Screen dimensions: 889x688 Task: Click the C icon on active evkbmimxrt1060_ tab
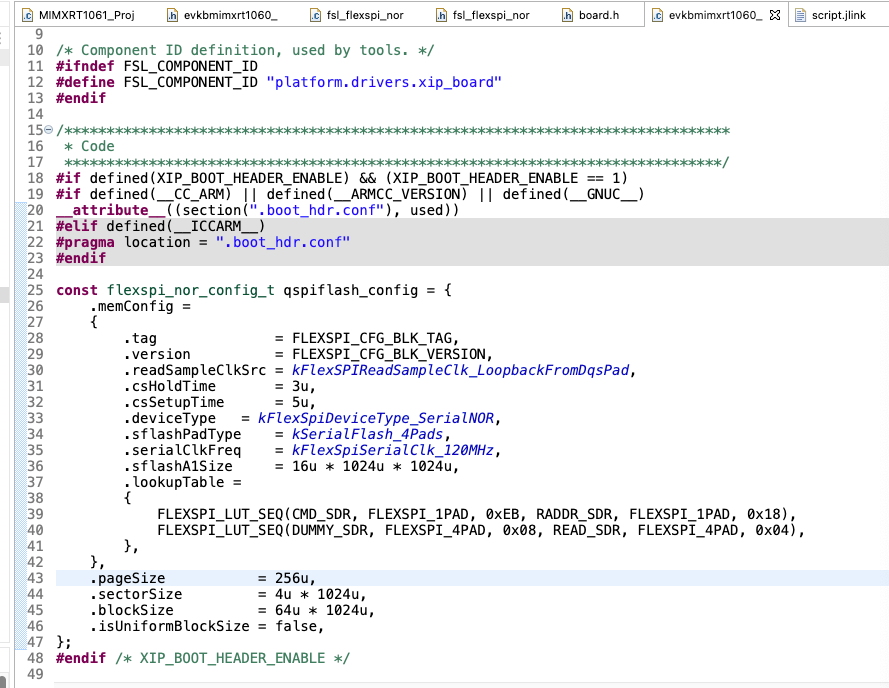(x=657, y=14)
